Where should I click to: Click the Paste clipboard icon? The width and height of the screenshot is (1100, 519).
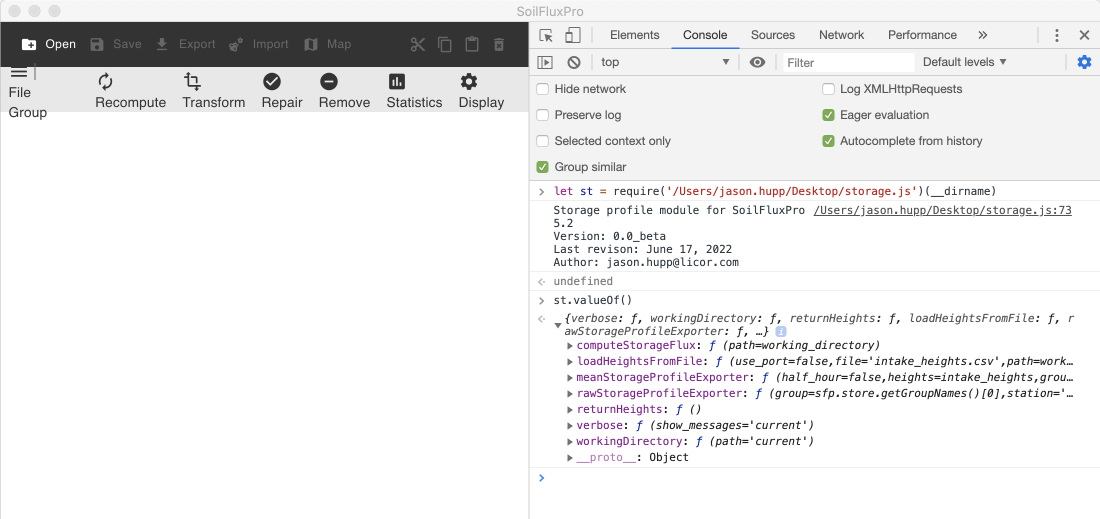[x=472, y=44]
